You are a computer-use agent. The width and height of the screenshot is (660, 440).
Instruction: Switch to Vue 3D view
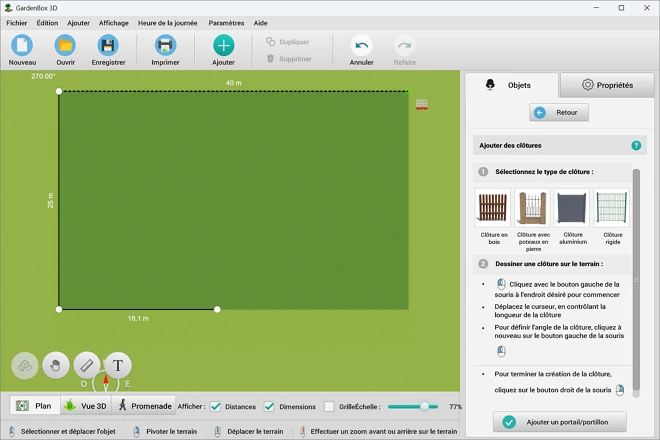[84, 406]
